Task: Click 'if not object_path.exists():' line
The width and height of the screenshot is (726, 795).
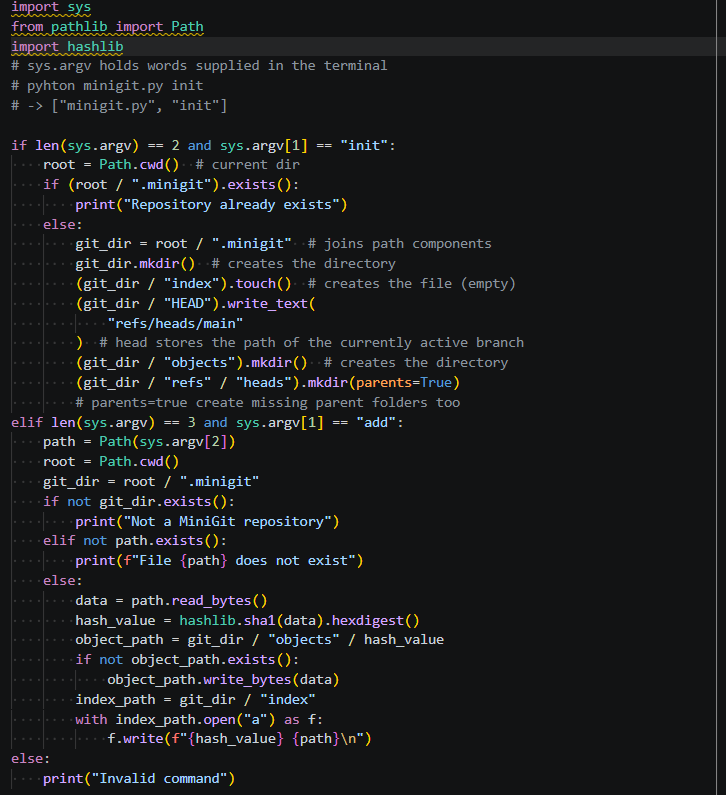Action: point(187,660)
